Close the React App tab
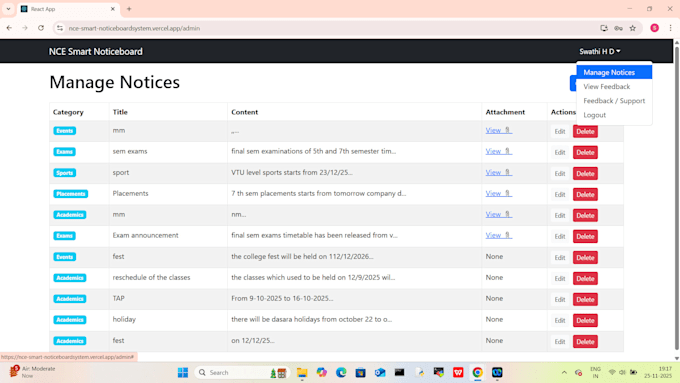The width and height of the screenshot is (680, 383). (113, 9)
